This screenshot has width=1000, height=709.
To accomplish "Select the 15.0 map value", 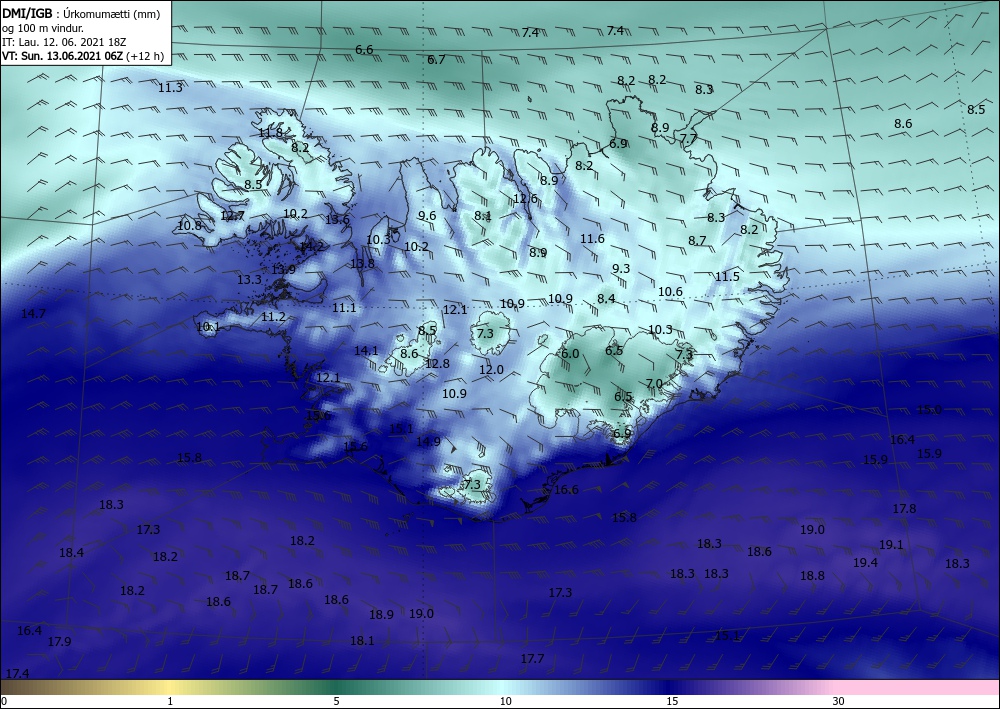I will pyautogui.click(x=929, y=410).
